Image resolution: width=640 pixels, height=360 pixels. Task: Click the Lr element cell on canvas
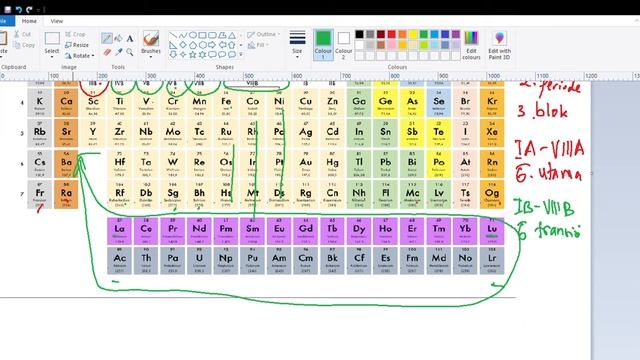click(492, 260)
